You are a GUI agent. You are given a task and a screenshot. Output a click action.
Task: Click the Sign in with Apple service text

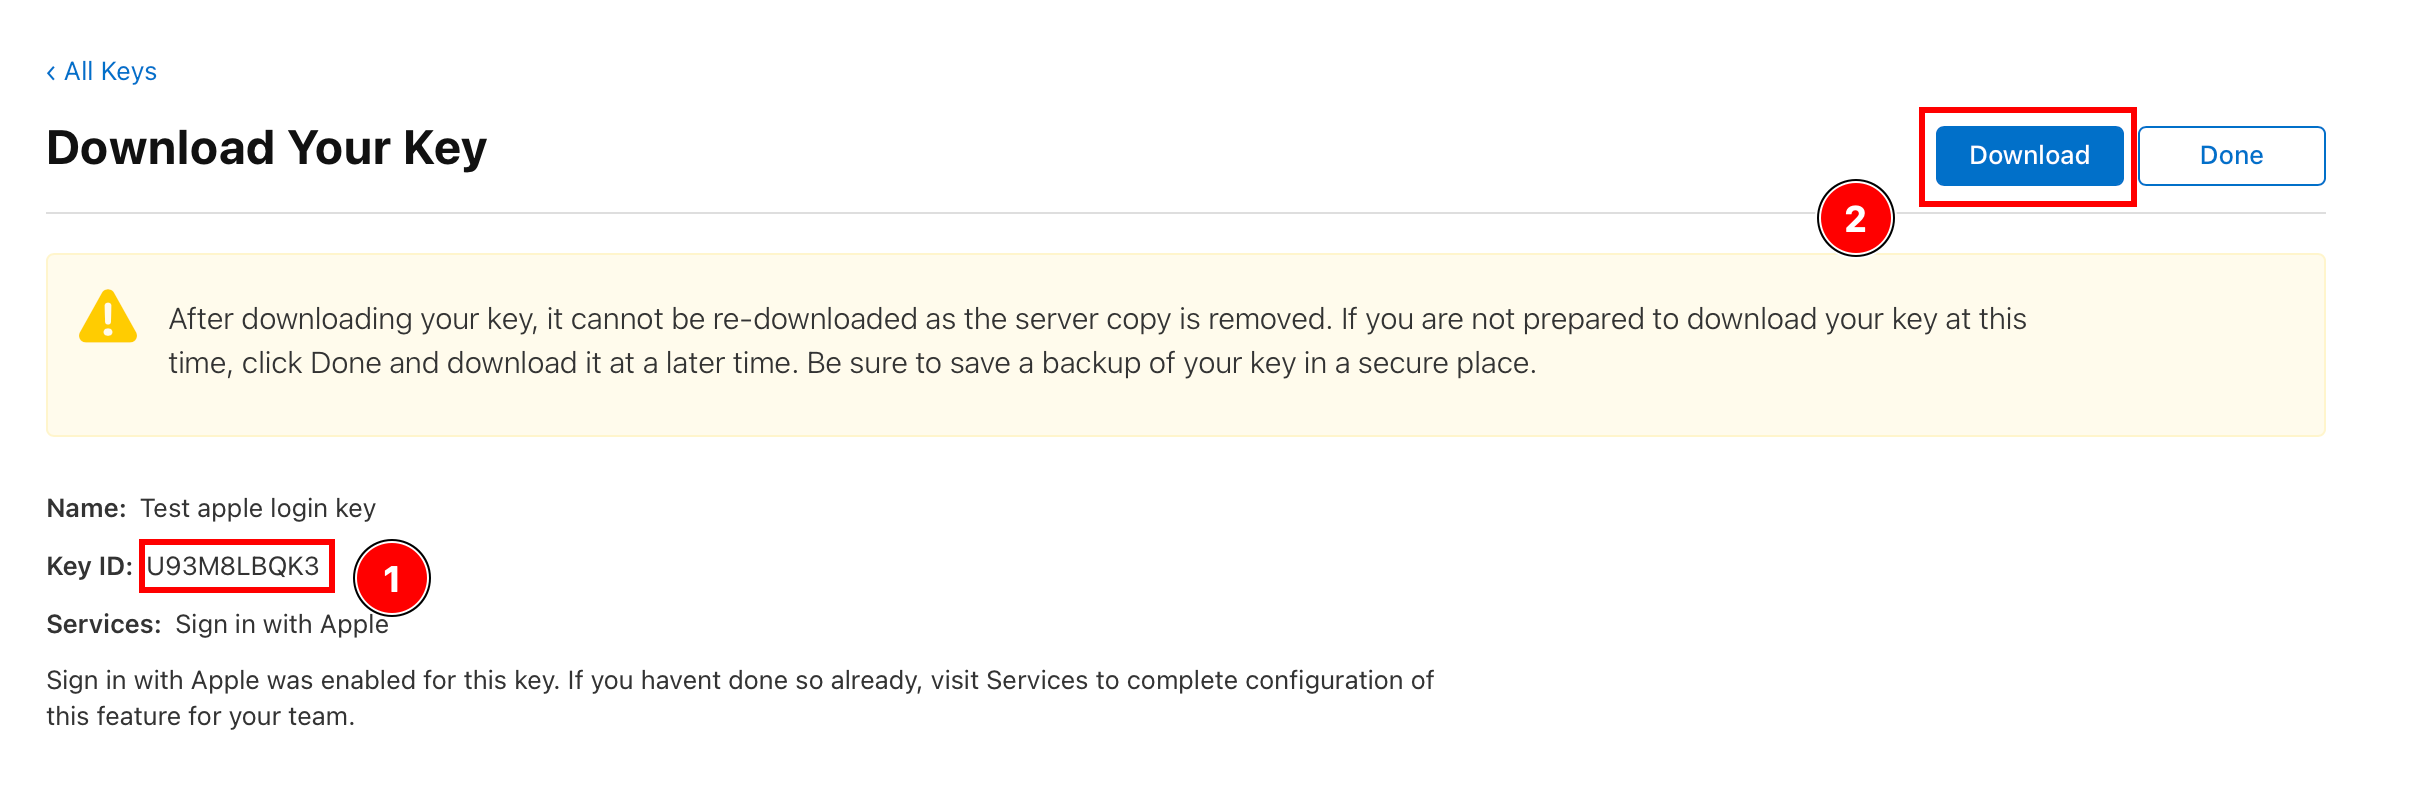click(282, 623)
